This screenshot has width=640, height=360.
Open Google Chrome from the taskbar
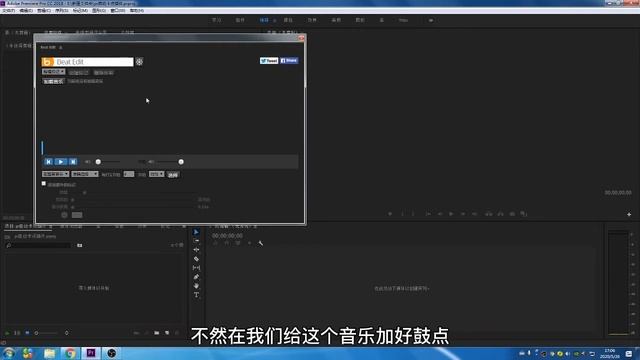pos(70,353)
